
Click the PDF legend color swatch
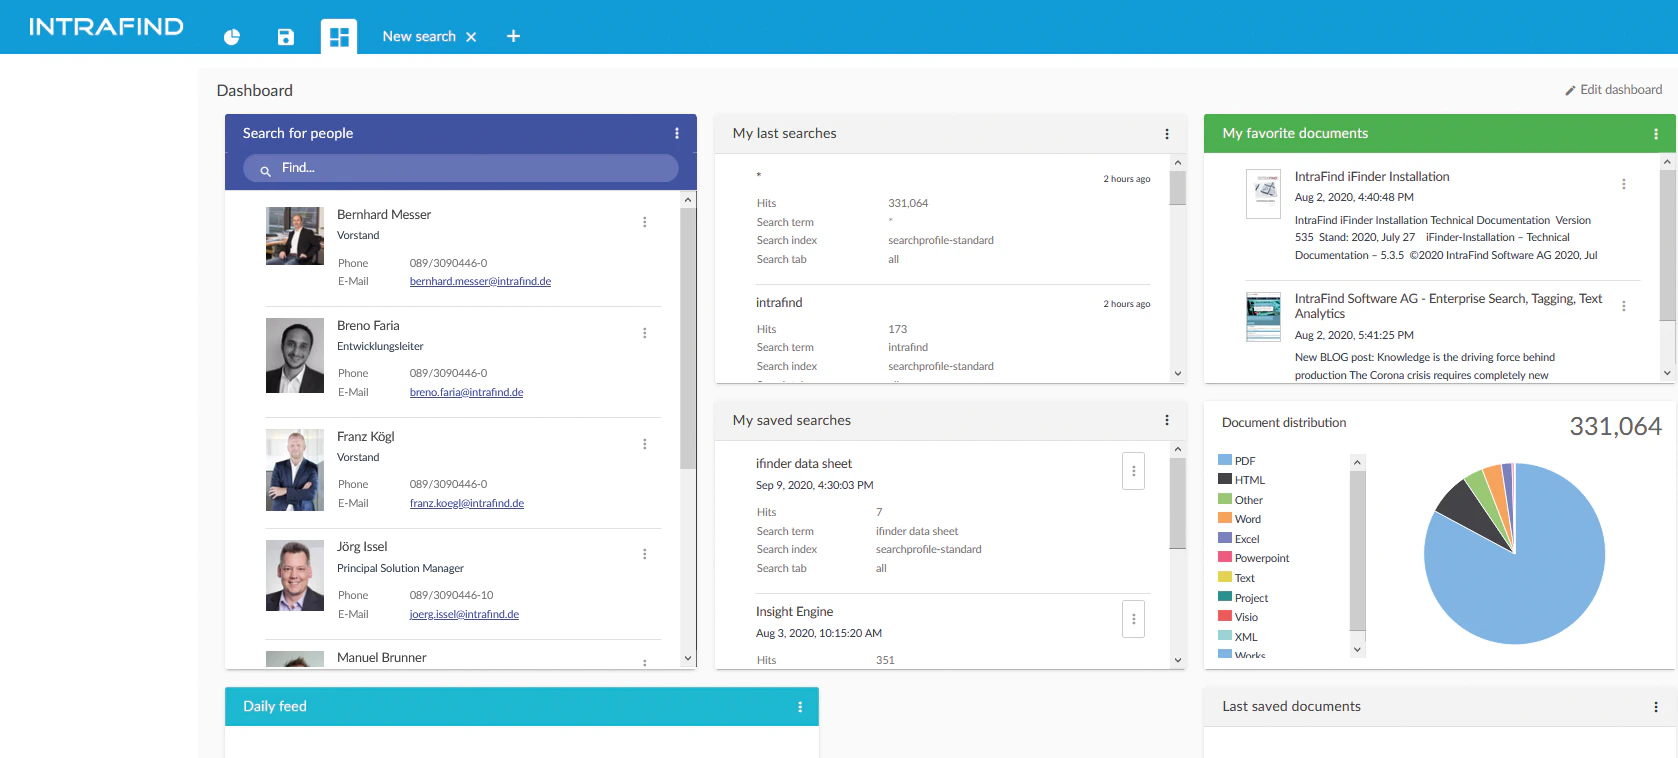coord(1225,460)
